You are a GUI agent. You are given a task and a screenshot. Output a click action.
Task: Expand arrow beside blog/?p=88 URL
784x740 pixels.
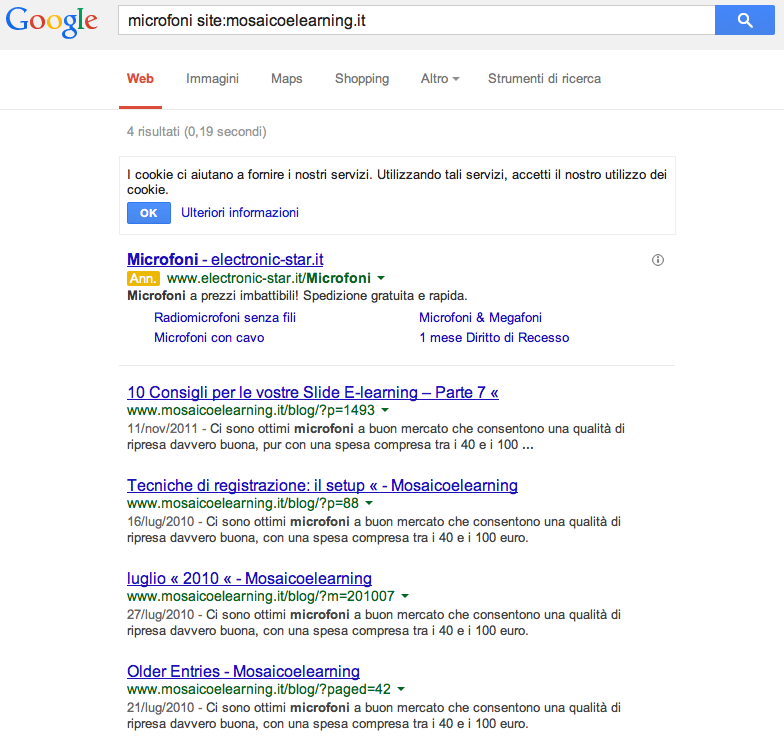pyautogui.click(x=369, y=503)
